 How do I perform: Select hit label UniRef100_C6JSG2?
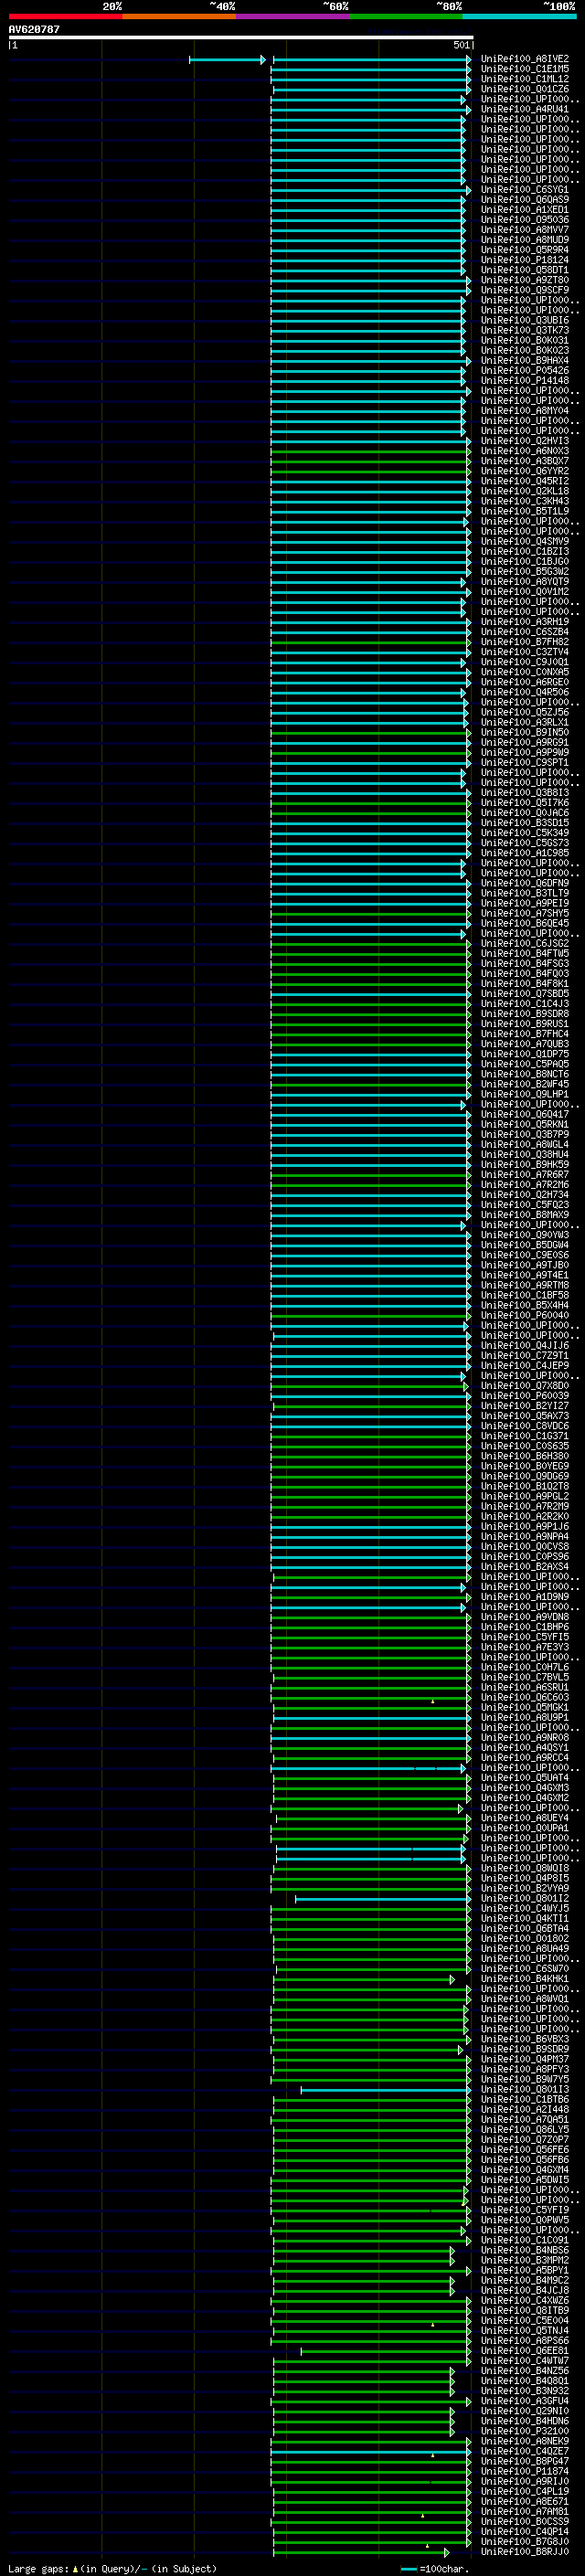point(525,943)
